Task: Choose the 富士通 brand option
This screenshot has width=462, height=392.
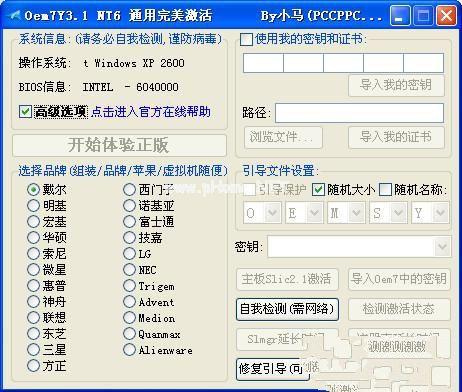Action: (129, 222)
